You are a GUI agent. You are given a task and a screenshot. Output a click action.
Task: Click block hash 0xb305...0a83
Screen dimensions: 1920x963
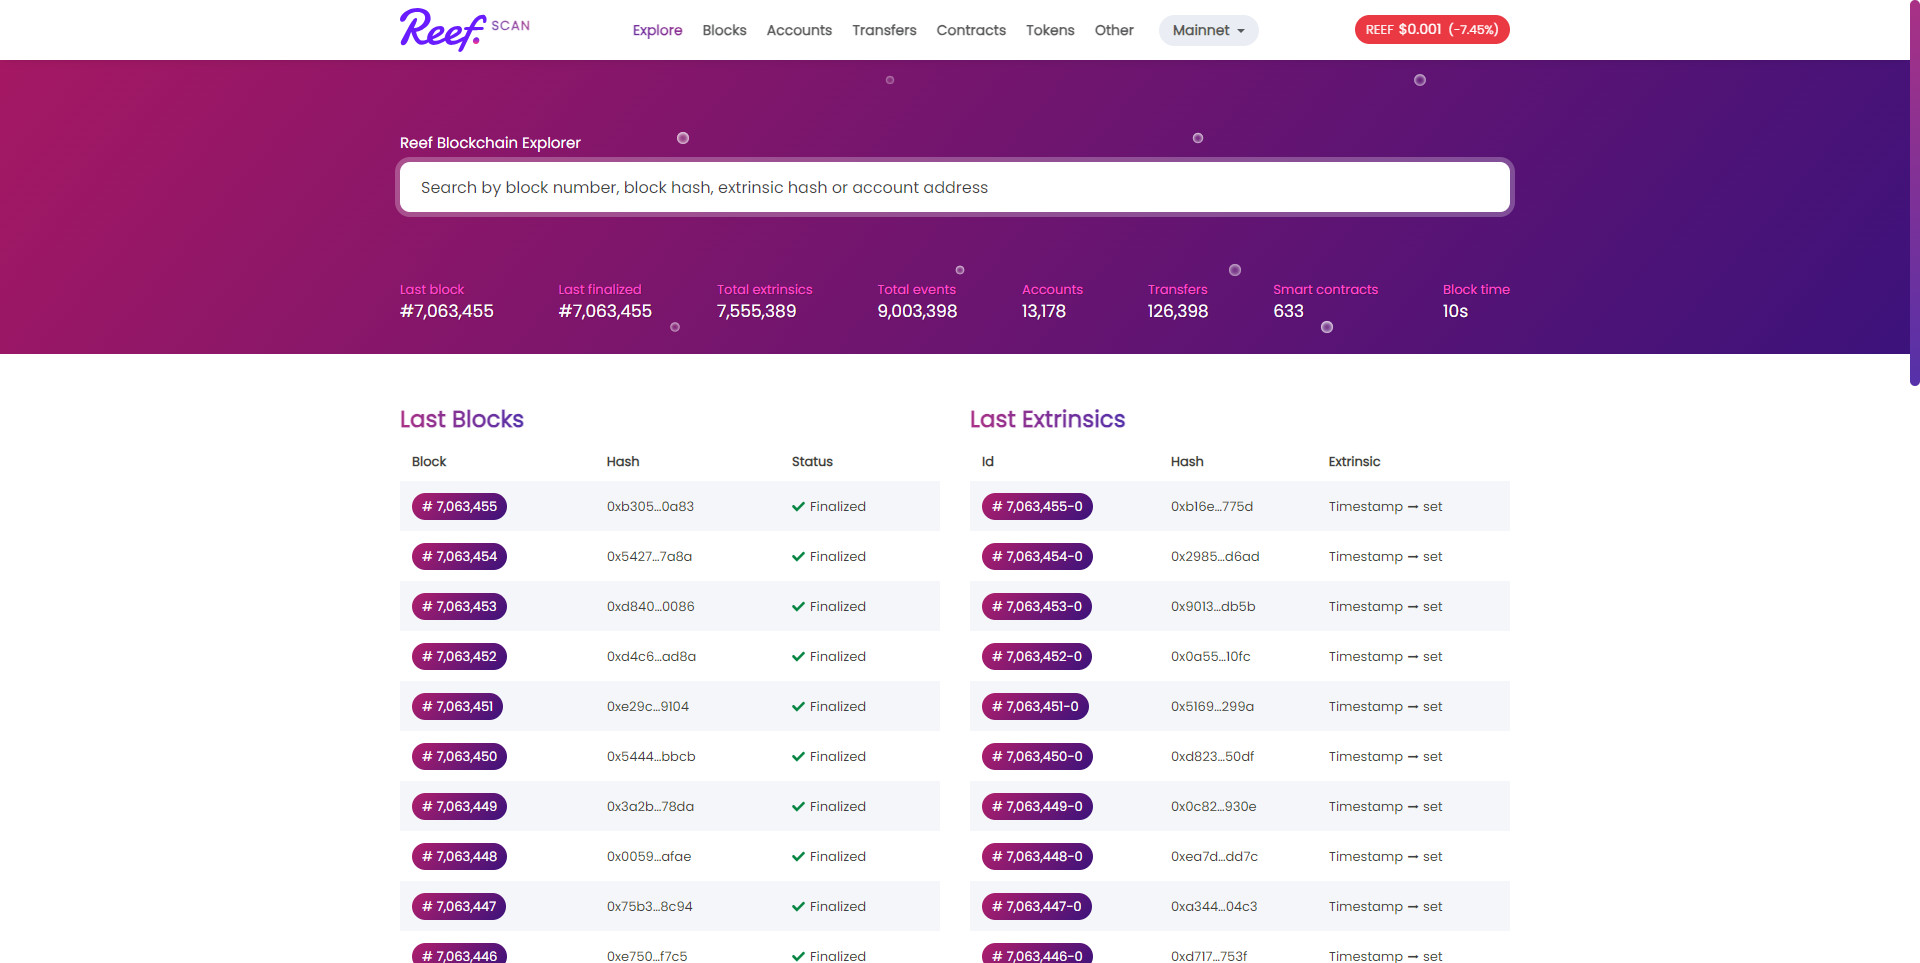(x=650, y=507)
